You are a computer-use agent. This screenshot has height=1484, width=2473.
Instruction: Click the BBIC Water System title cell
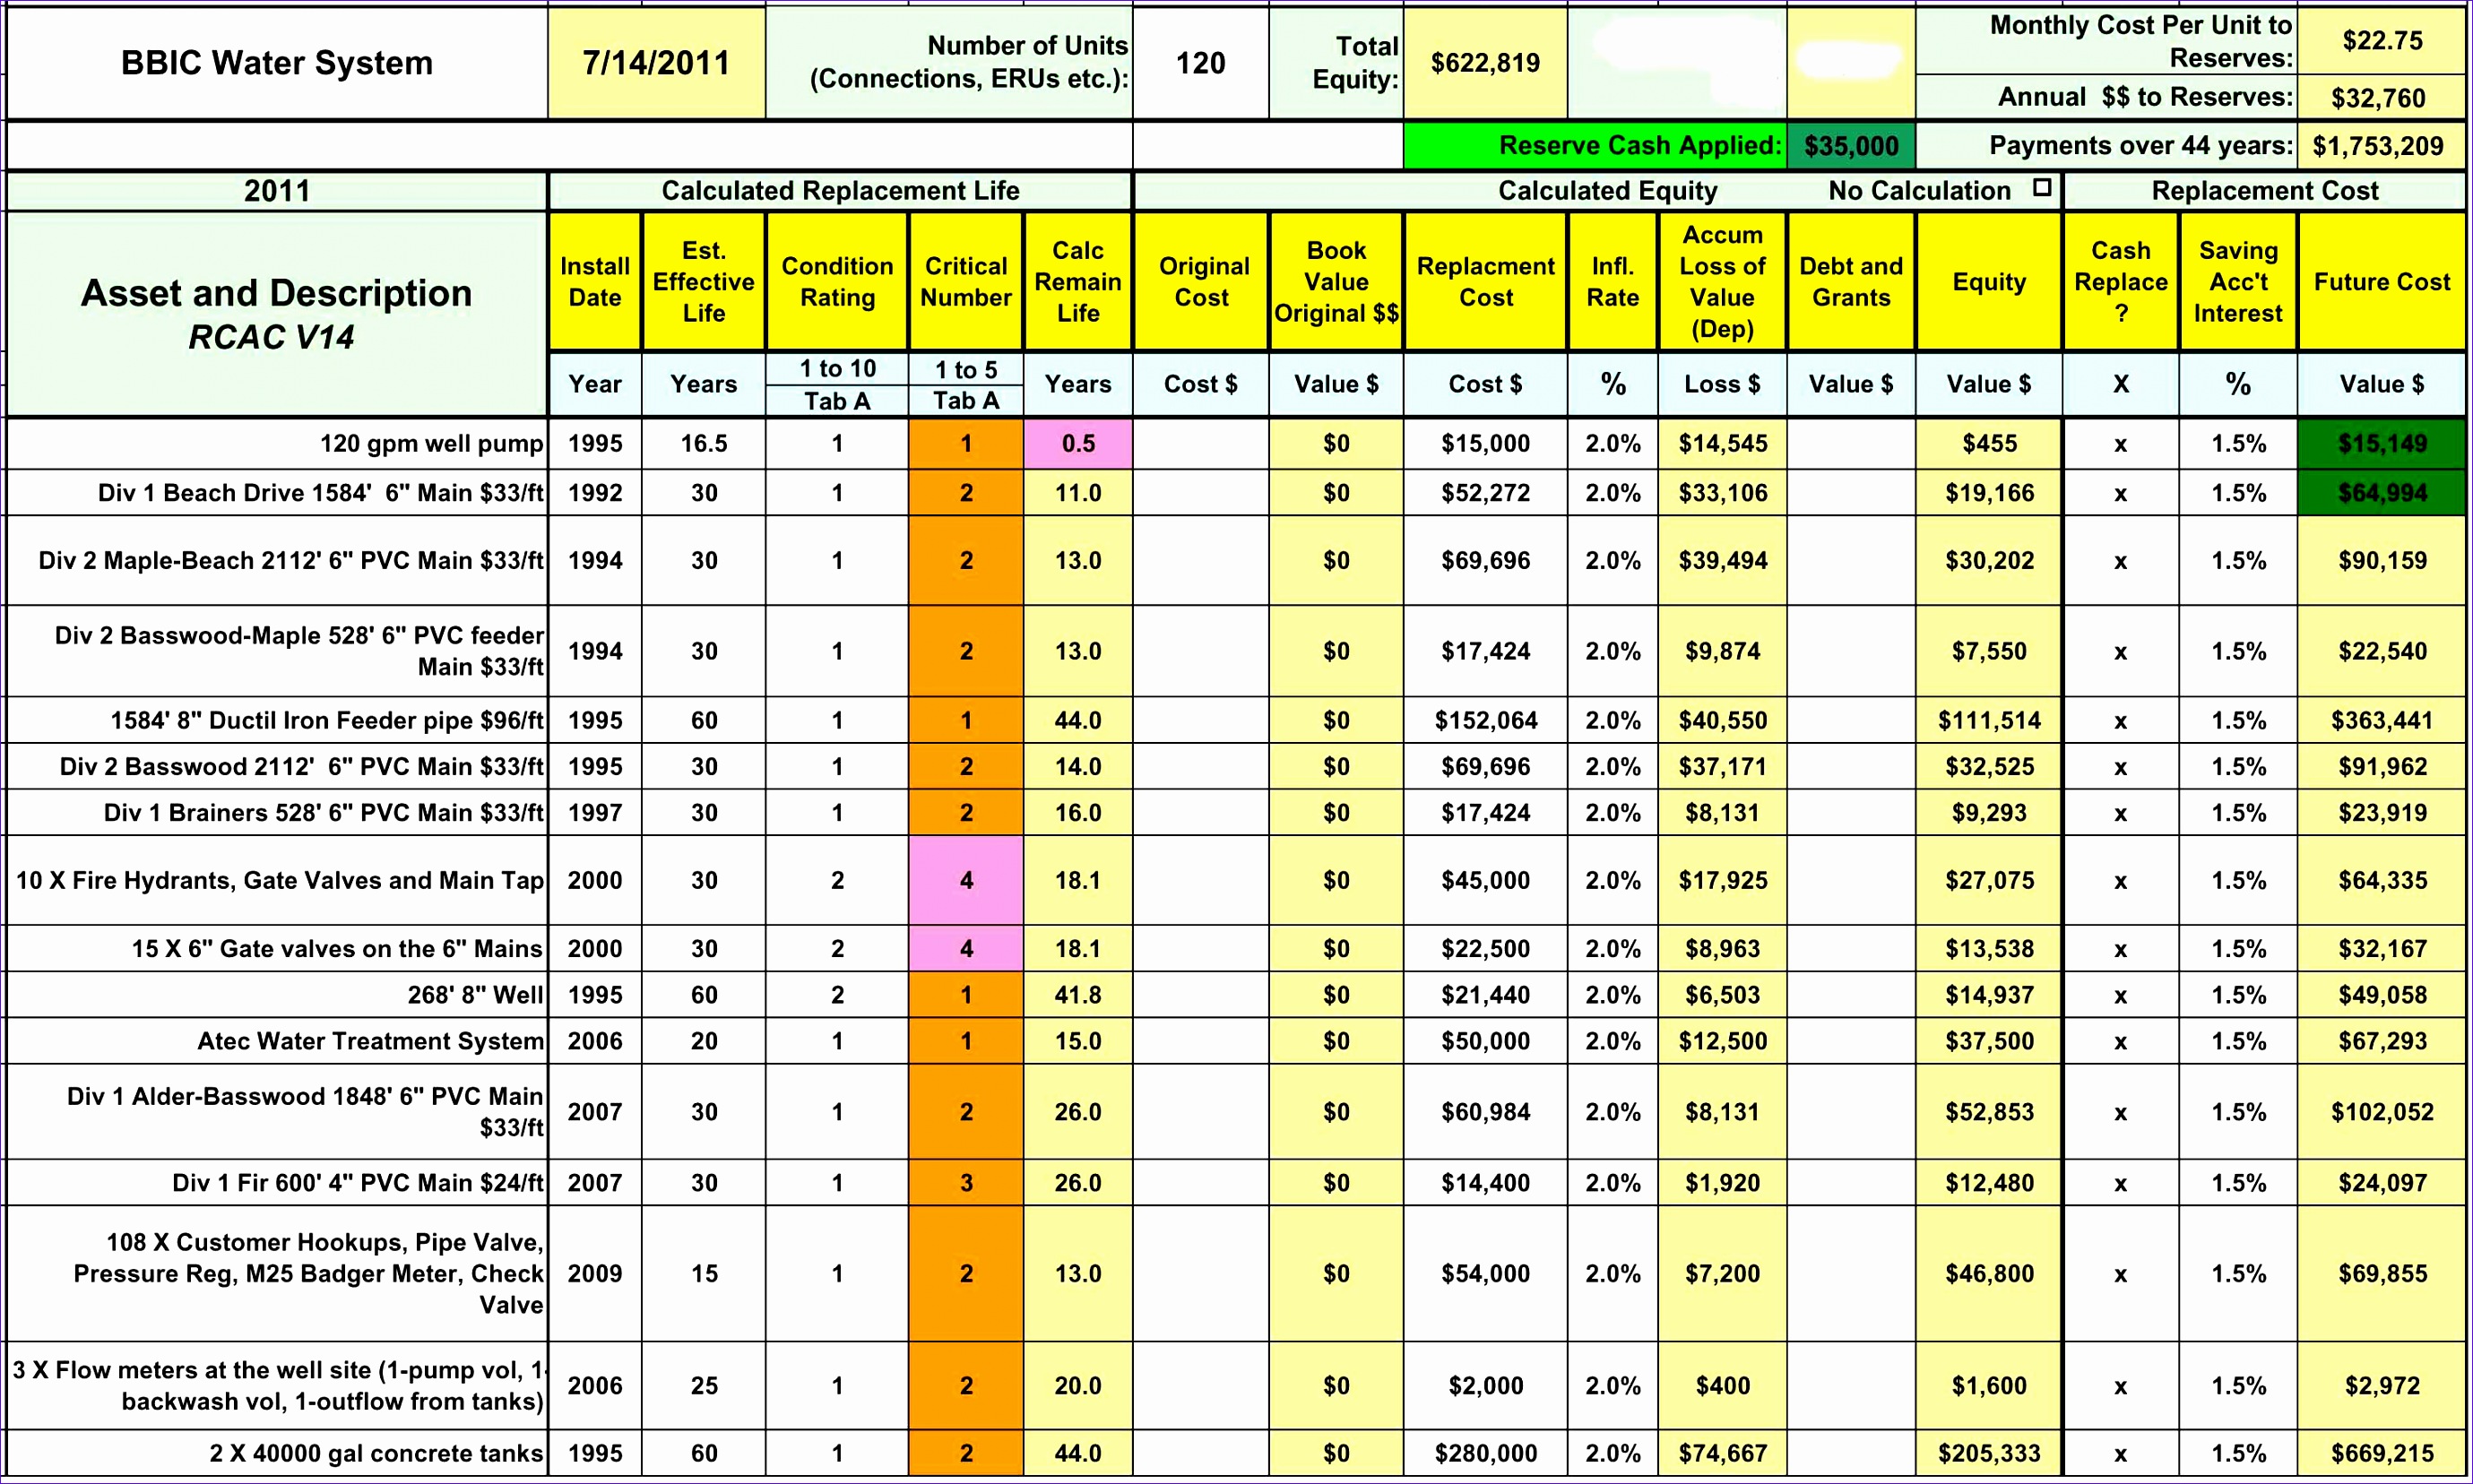tap(275, 62)
